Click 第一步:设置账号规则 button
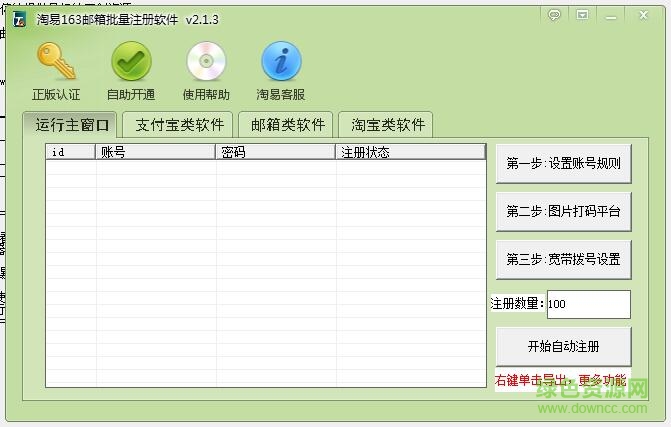 [564, 163]
